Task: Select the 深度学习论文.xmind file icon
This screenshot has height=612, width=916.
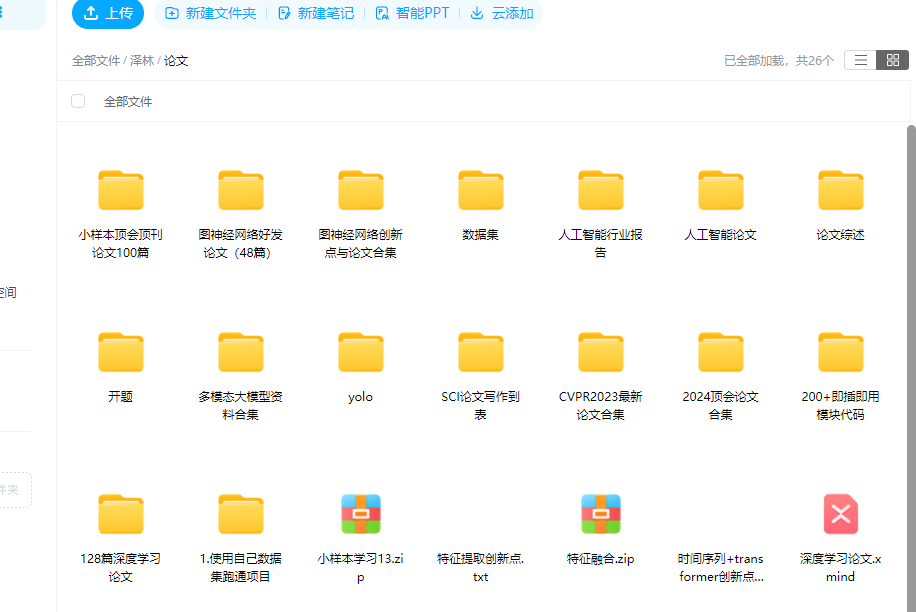Action: click(x=841, y=514)
